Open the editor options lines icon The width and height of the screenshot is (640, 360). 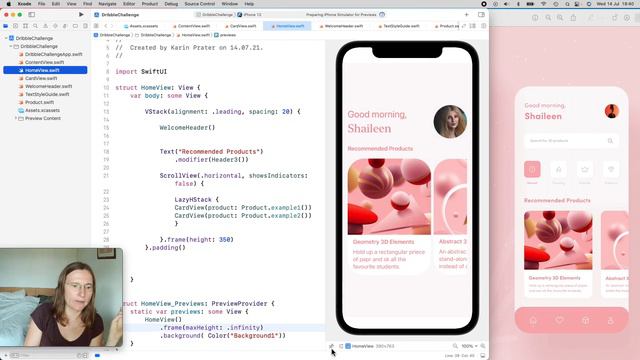(473, 26)
